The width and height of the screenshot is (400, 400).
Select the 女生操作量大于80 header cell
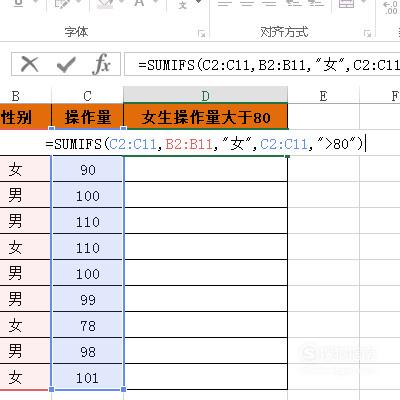tap(206, 117)
